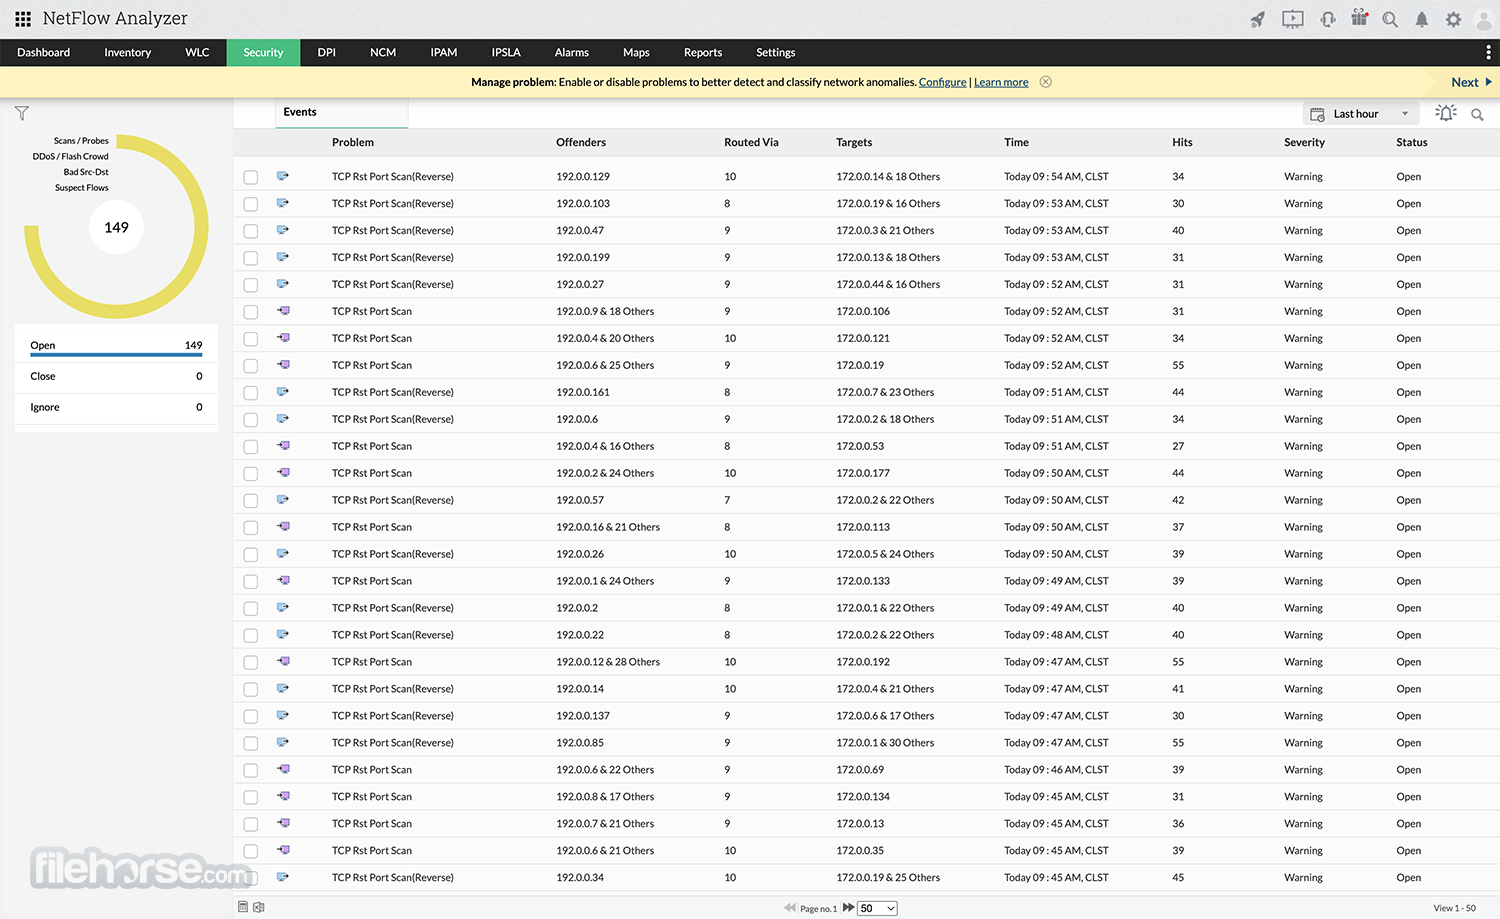Image resolution: width=1500 pixels, height=919 pixels.
Task: Filter by Close status count
Action: pyautogui.click(x=116, y=376)
